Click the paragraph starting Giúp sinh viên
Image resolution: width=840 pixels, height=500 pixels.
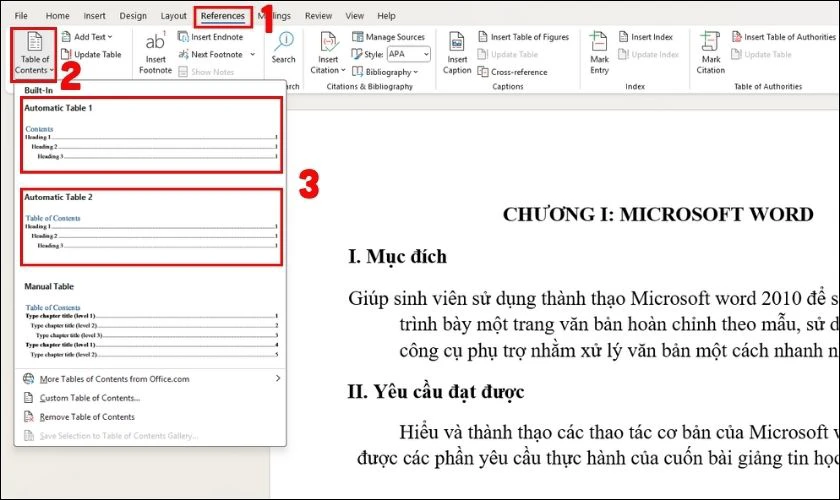[594, 324]
